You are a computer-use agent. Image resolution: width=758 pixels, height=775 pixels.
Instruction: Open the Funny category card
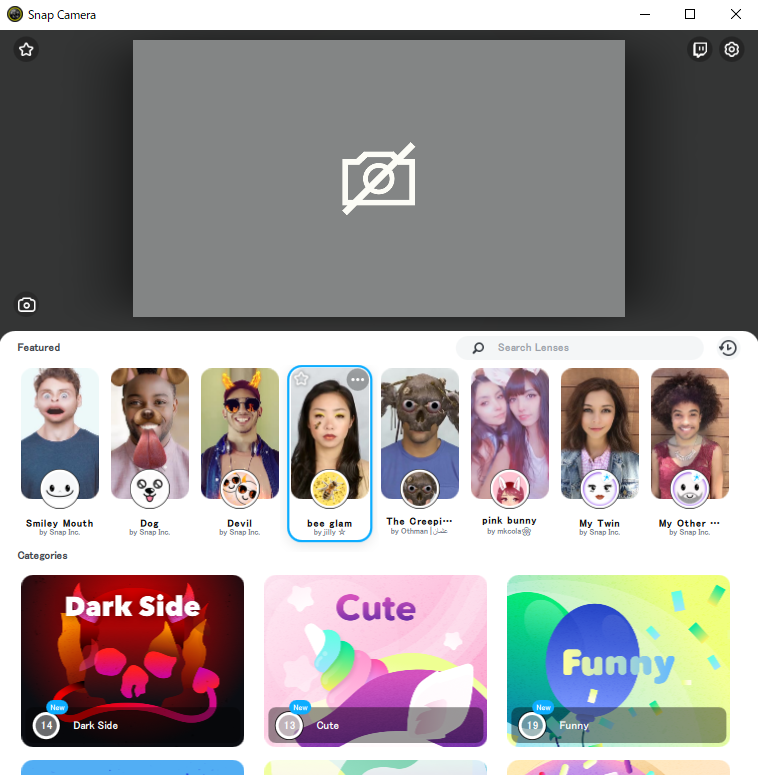pos(619,660)
